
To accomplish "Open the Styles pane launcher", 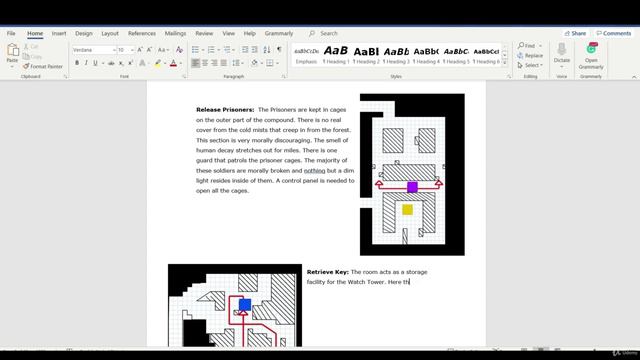I will point(509,76).
